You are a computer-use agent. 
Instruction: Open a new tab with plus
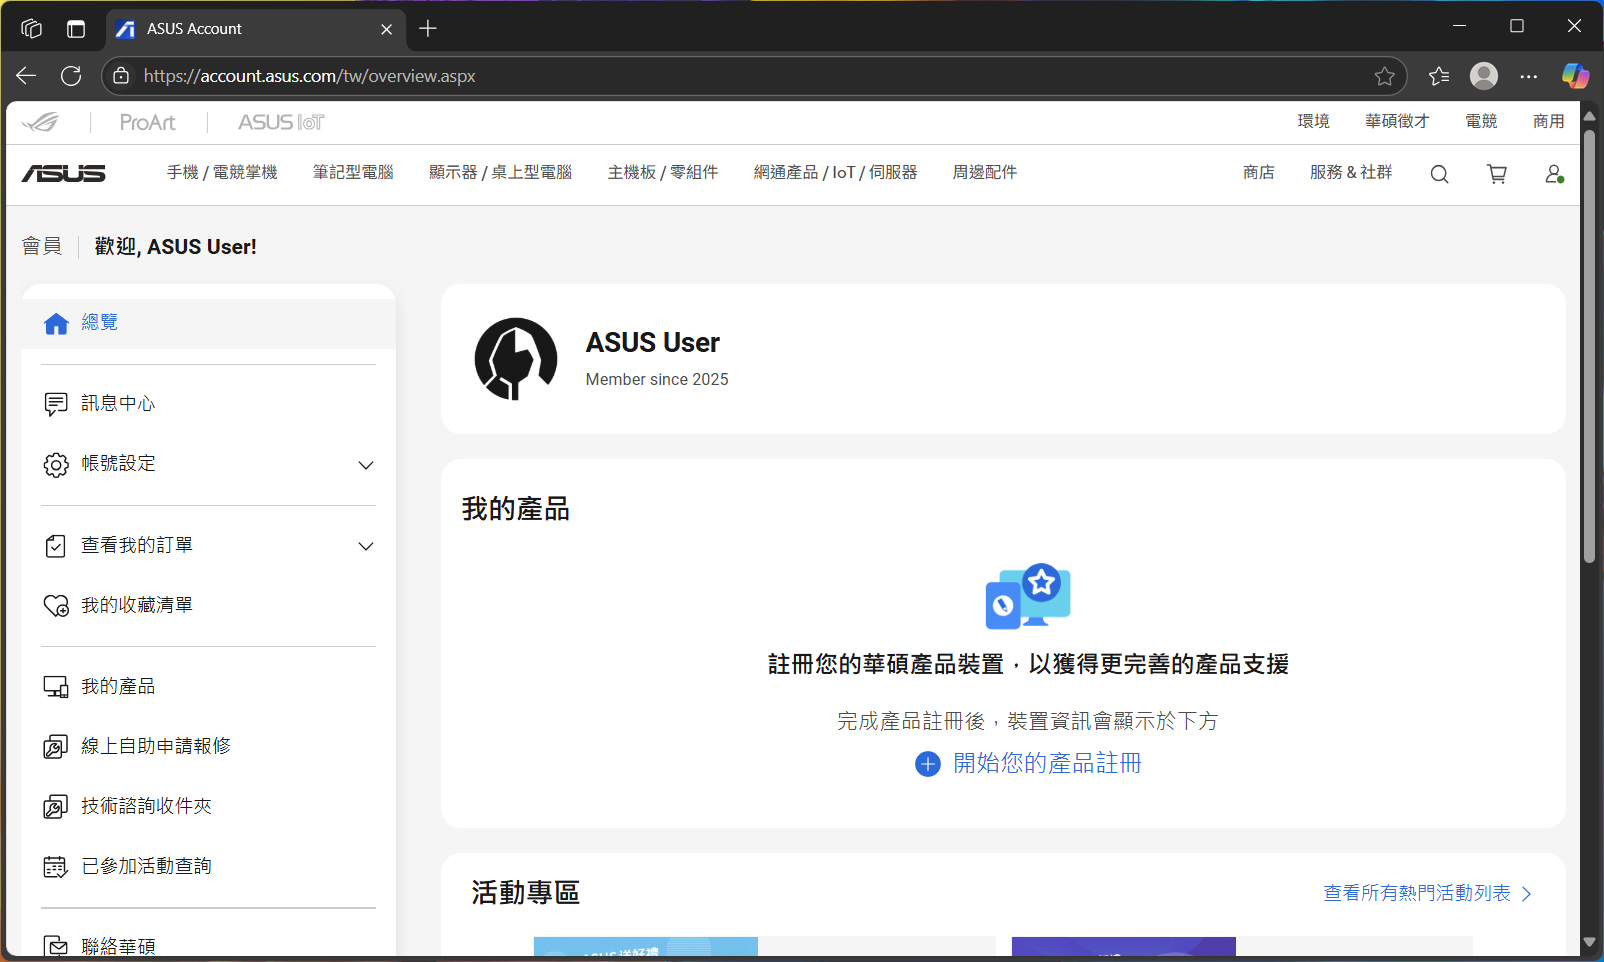(x=428, y=29)
